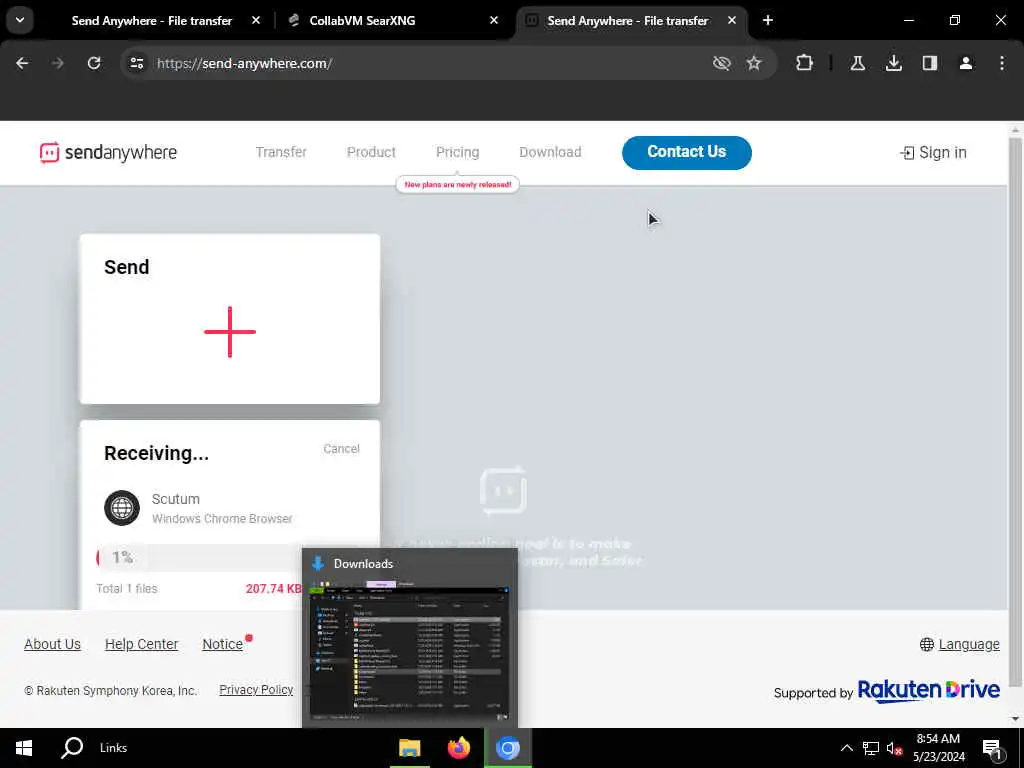Open Firefox from the taskbar

pyautogui.click(x=458, y=748)
